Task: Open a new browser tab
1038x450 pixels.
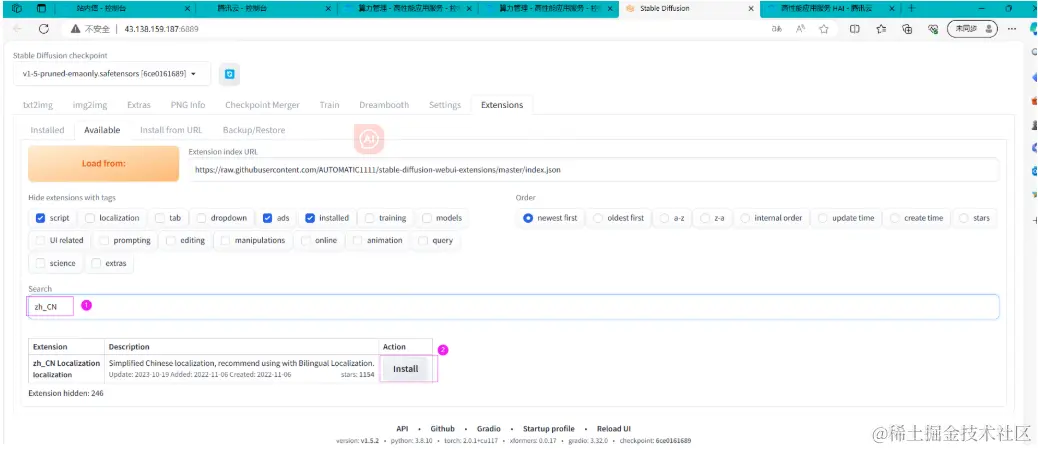Action: pos(912,9)
